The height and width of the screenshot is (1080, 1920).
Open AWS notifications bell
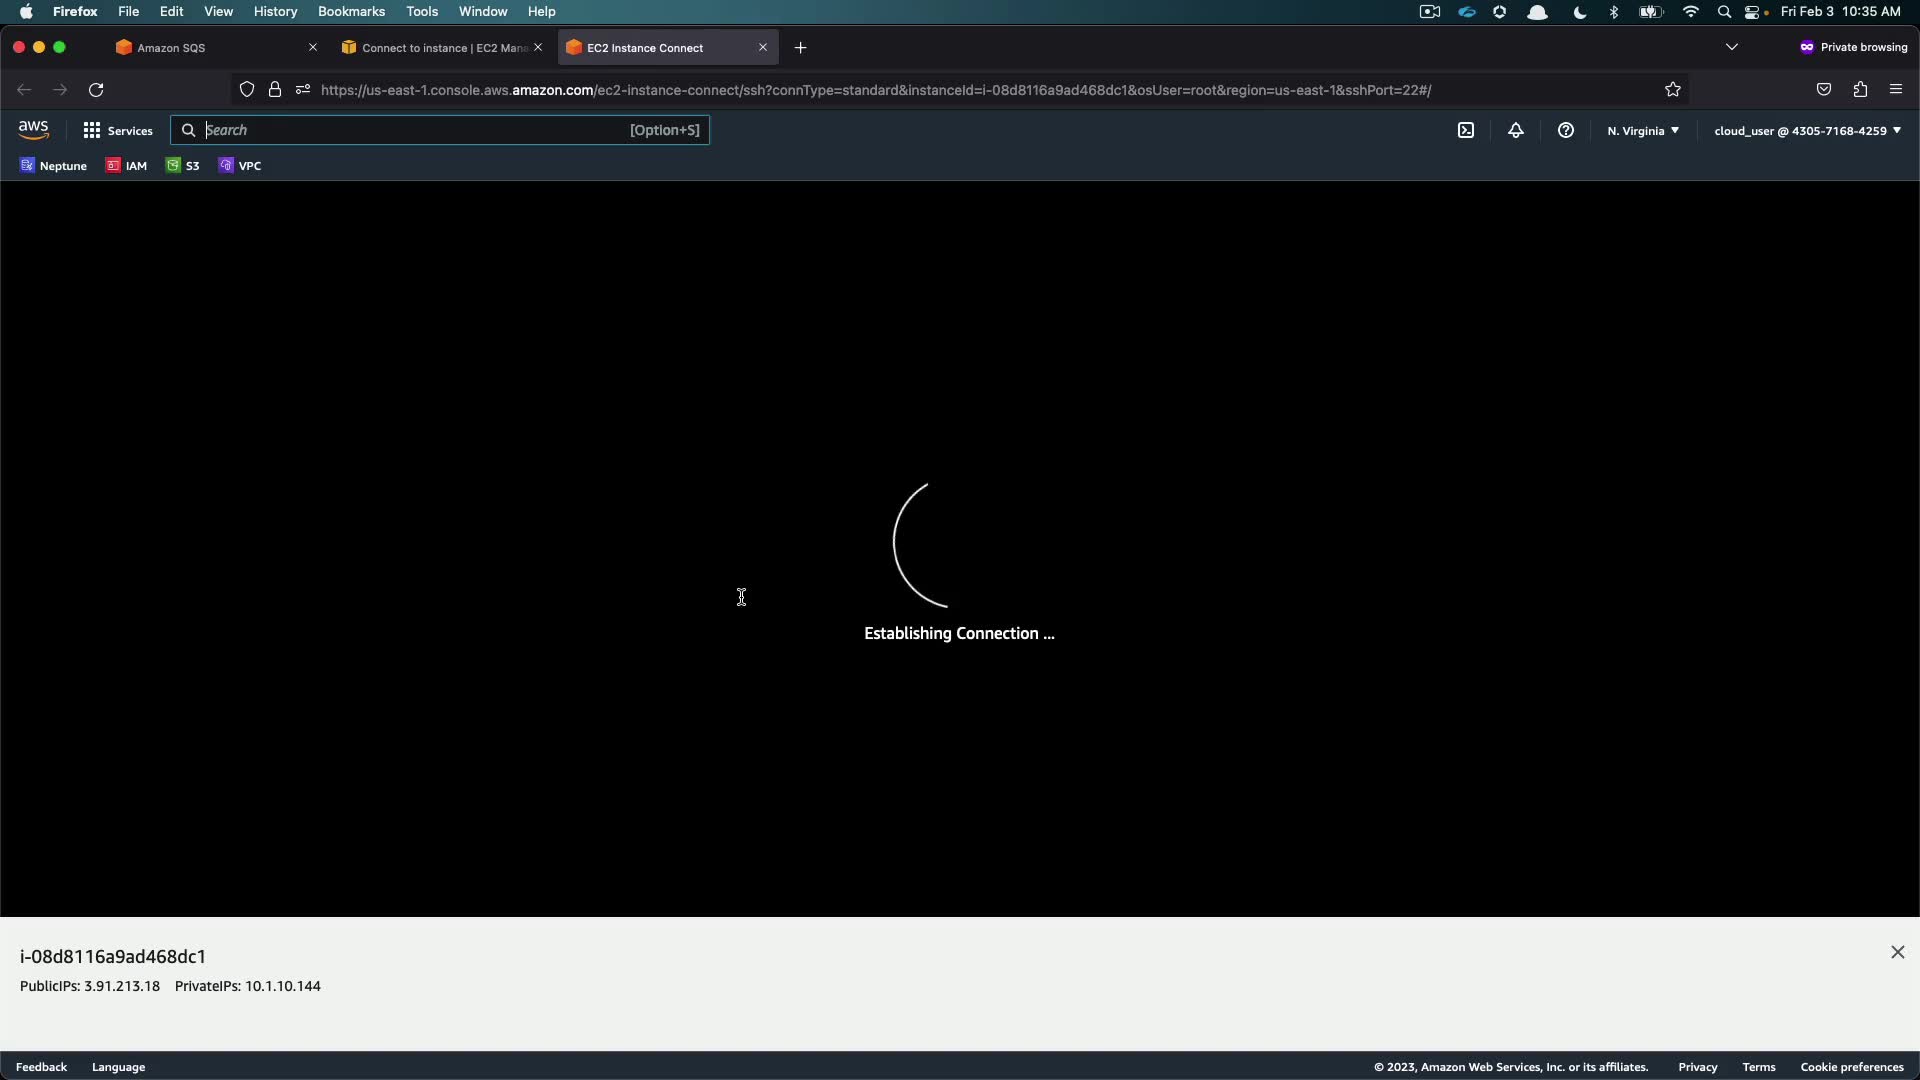point(1516,131)
